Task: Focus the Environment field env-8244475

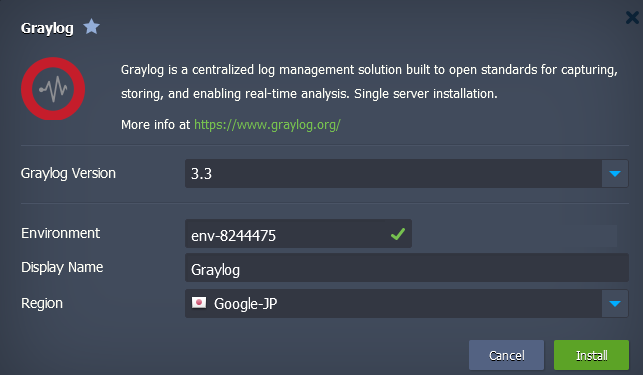Action: (298, 234)
